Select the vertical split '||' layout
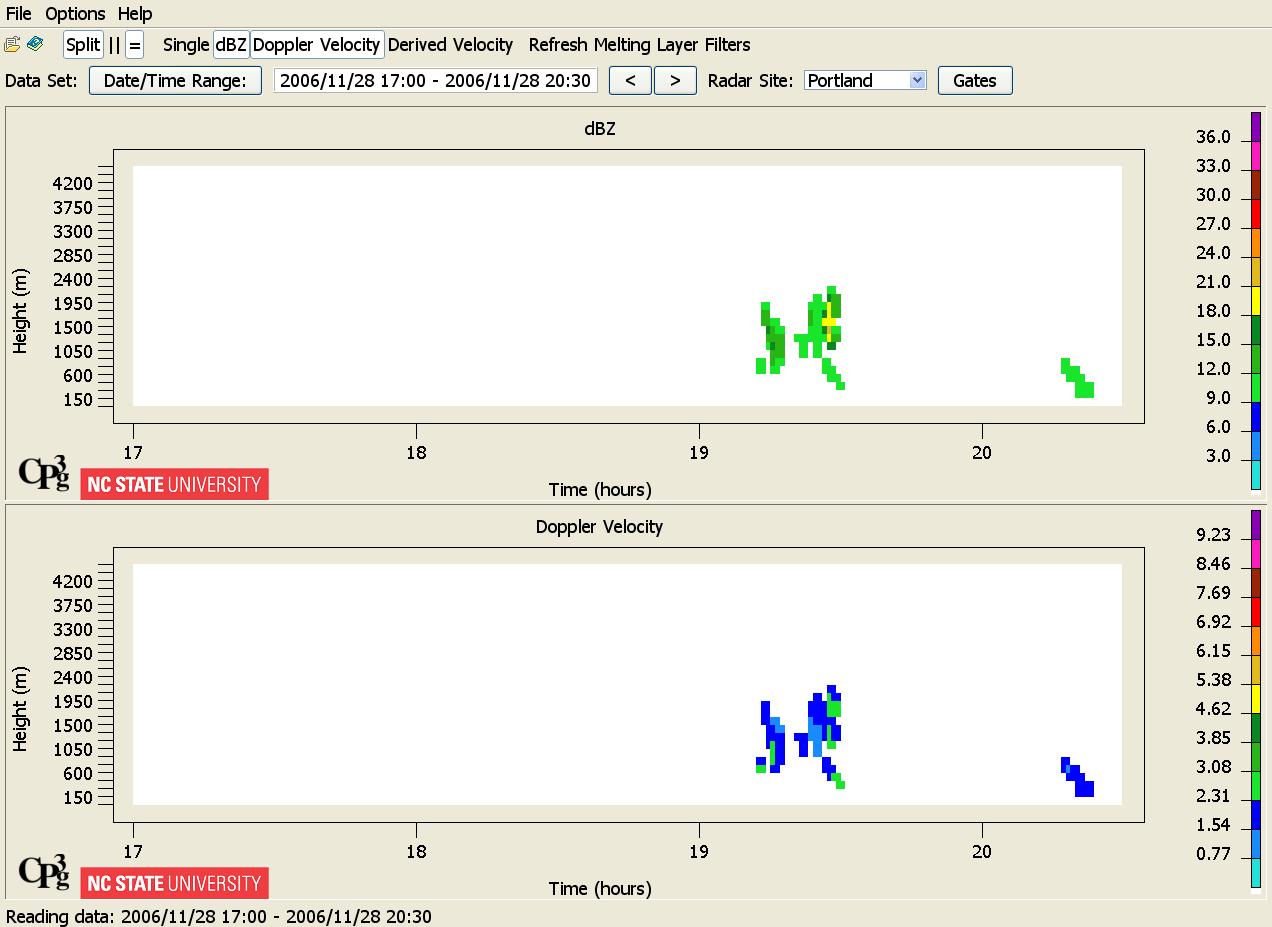Screen dimensions: 1272x927 tap(114, 45)
